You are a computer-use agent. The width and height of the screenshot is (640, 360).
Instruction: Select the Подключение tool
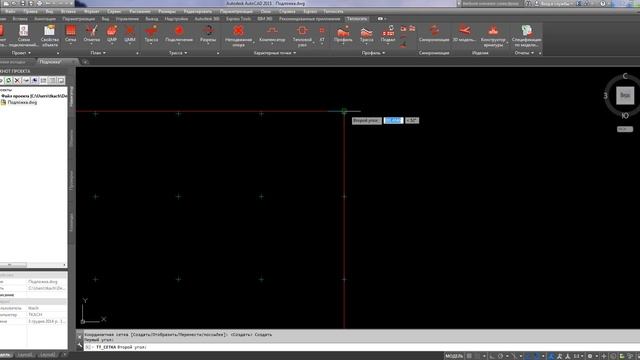(179, 34)
